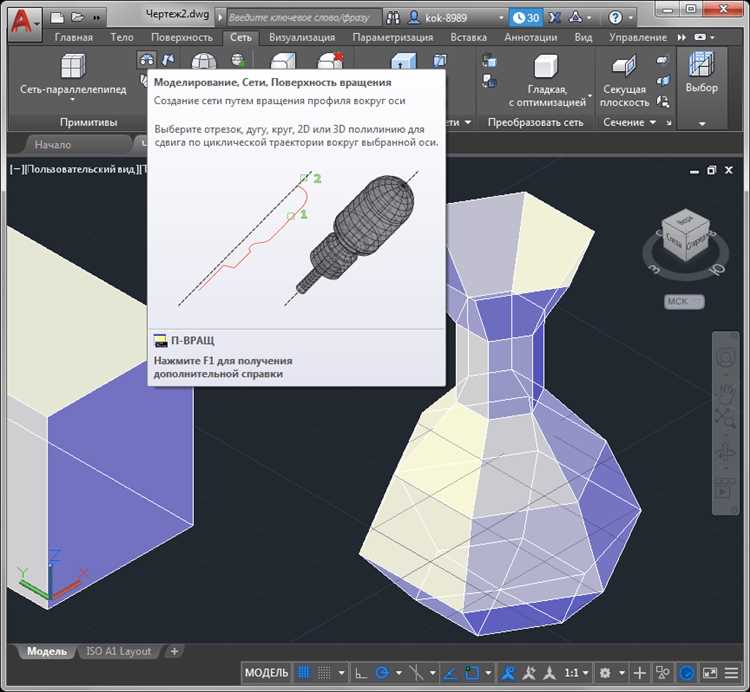Click the Гладкая с оптимизацией icon
Screen dimensions: 750x692
pyautogui.click(x=546, y=68)
